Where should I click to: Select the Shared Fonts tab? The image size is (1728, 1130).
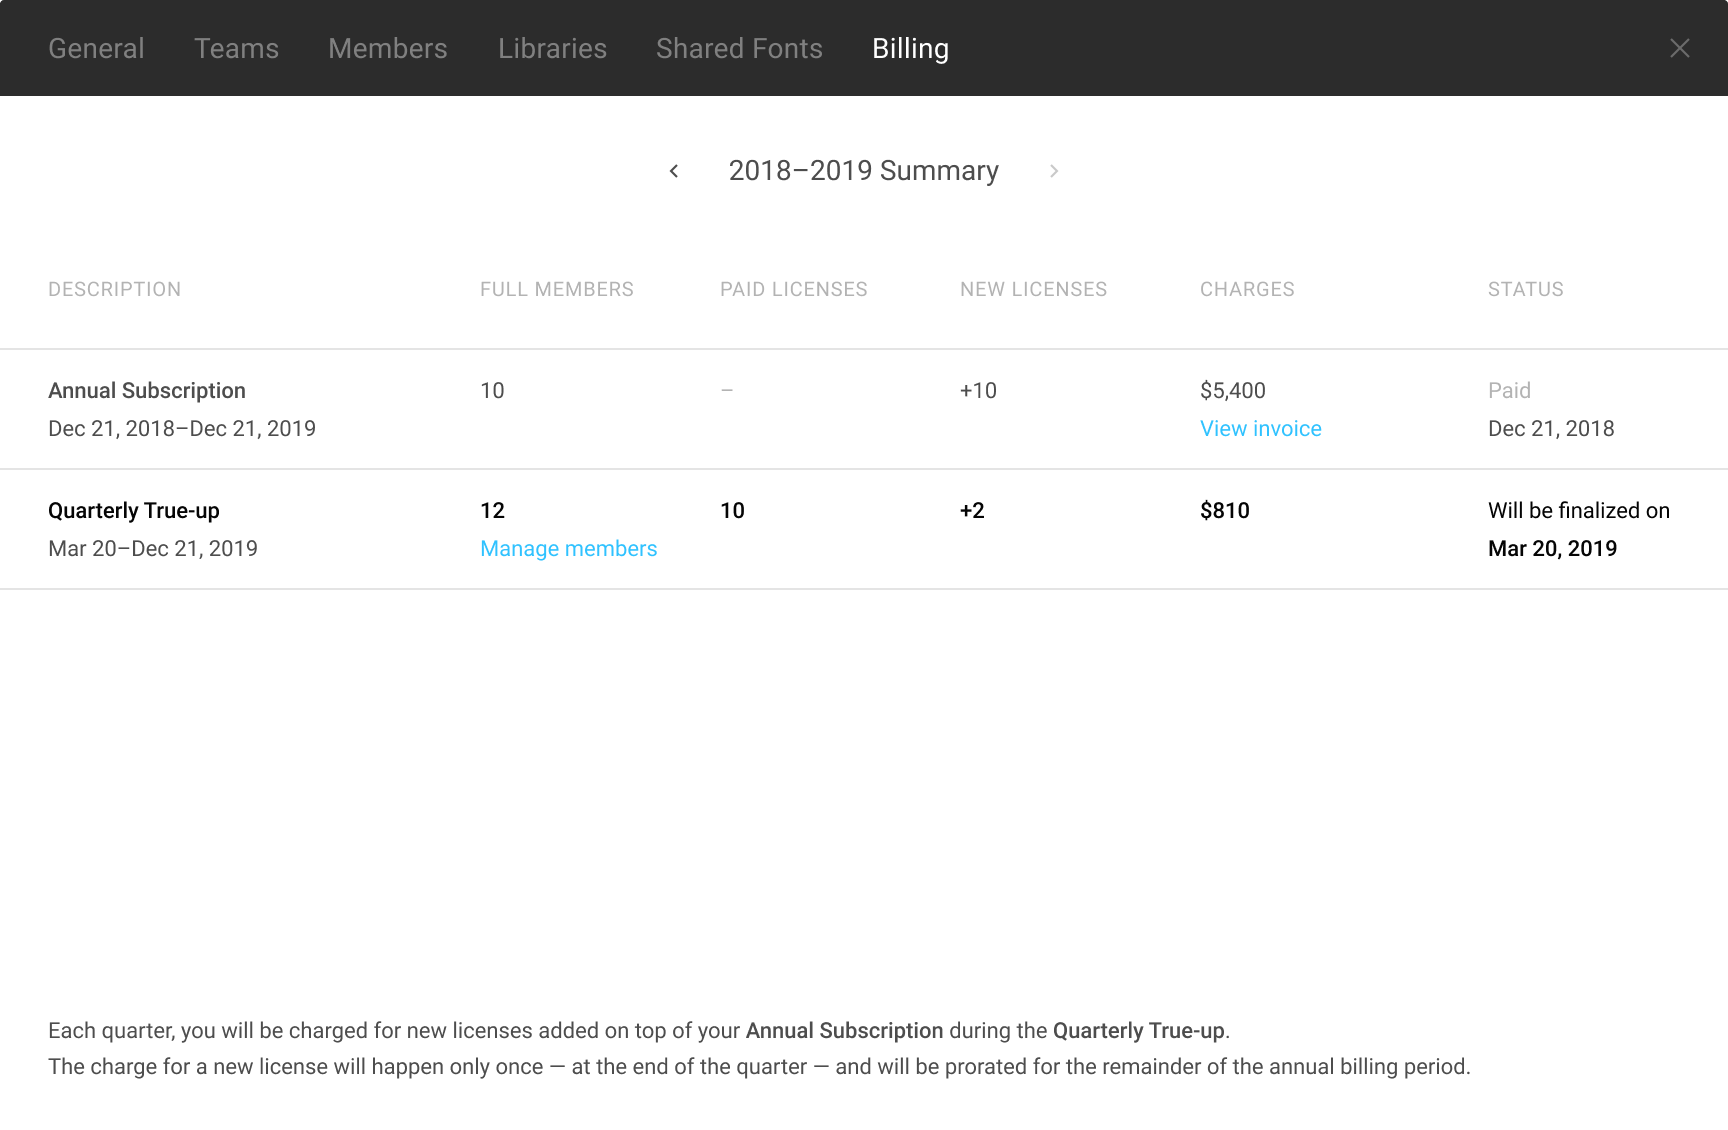tap(739, 48)
